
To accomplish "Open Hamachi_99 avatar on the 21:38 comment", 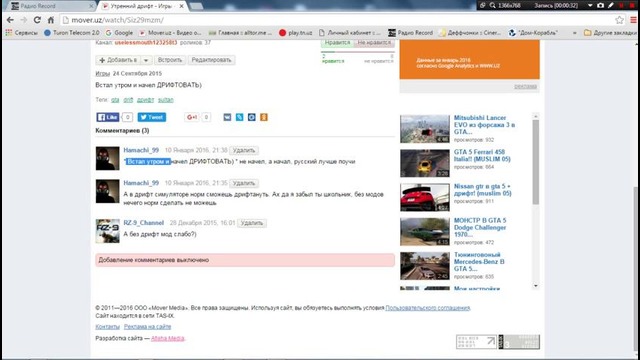I will tap(107, 158).
